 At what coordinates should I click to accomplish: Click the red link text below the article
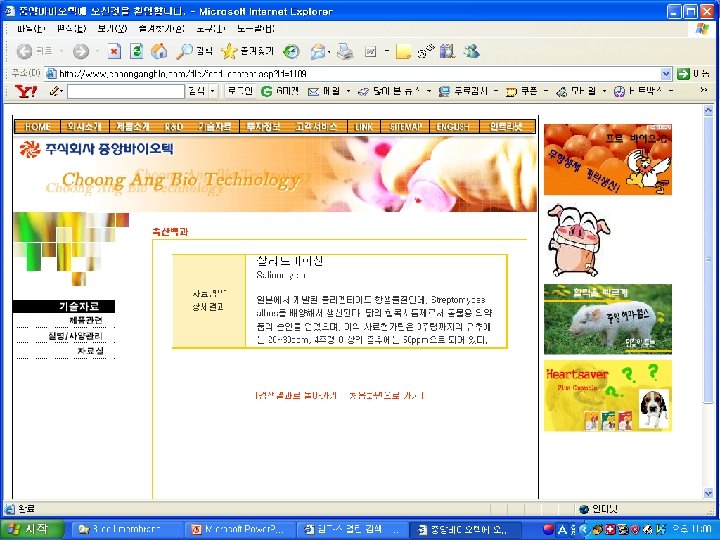point(340,395)
